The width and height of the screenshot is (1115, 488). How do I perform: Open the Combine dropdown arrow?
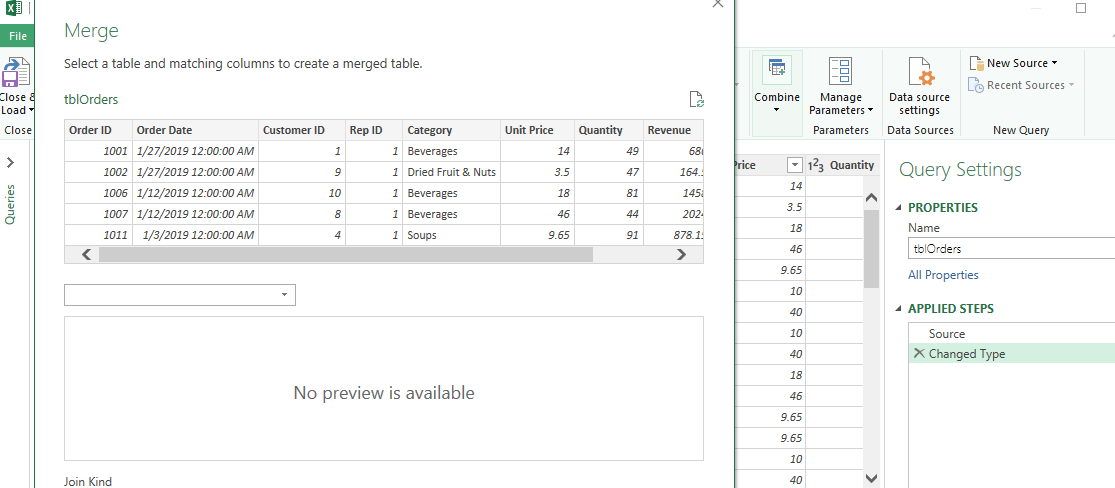point(777,110)
